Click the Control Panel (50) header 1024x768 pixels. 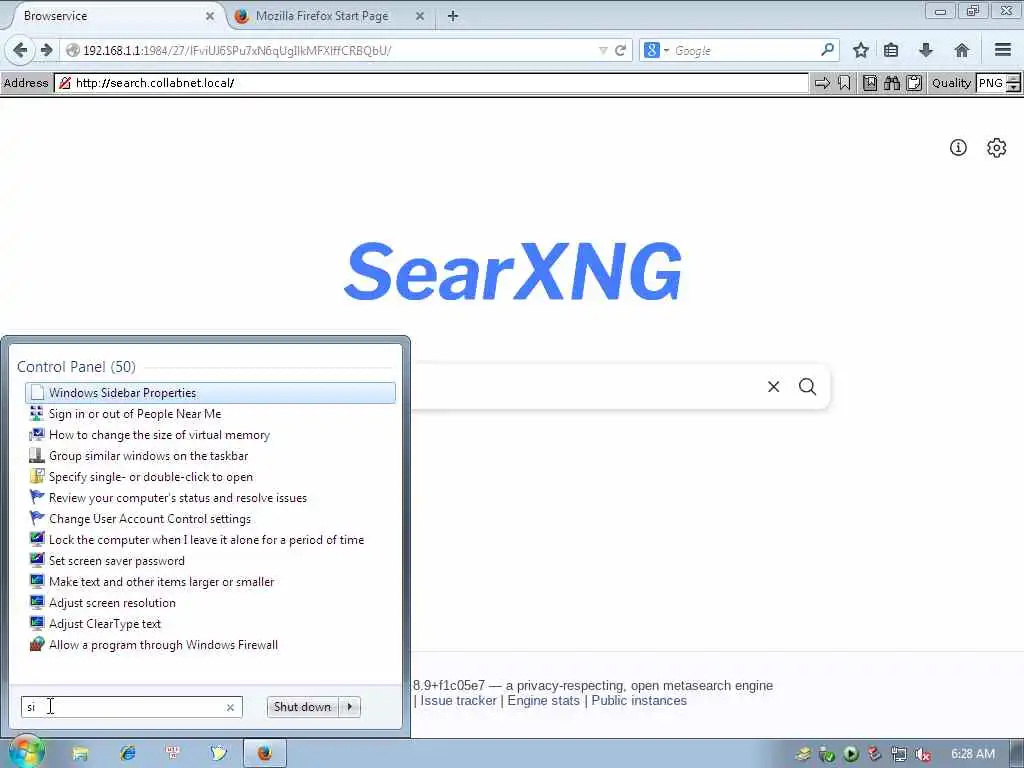click(76, 367)
